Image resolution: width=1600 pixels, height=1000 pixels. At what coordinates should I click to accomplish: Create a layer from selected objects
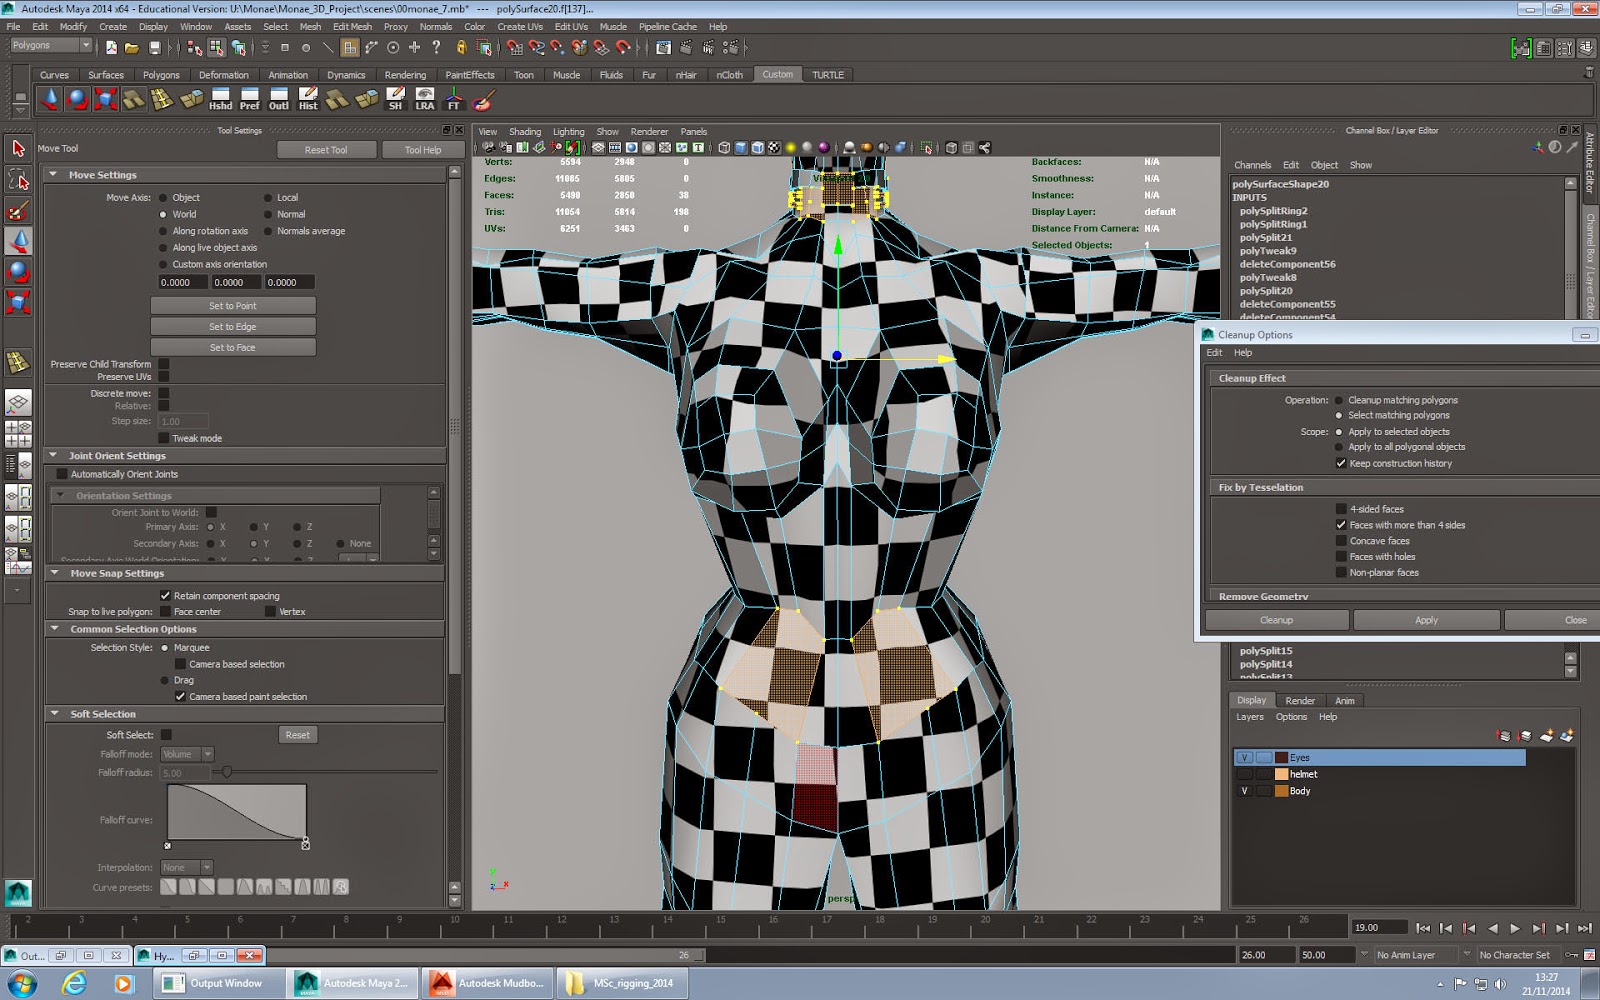(1567, 736)
